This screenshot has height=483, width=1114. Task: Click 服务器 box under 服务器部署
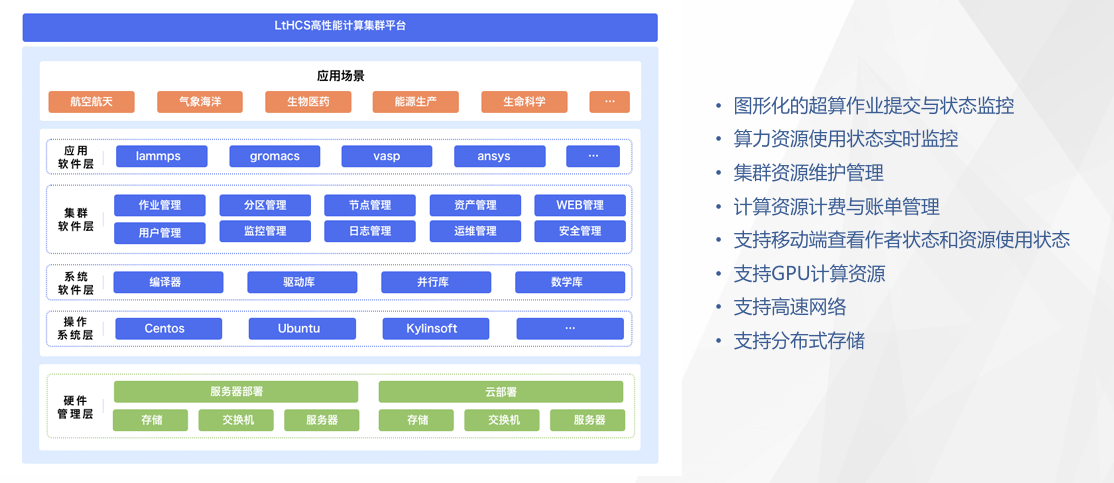pyautogui.click(x=323, y=420)
